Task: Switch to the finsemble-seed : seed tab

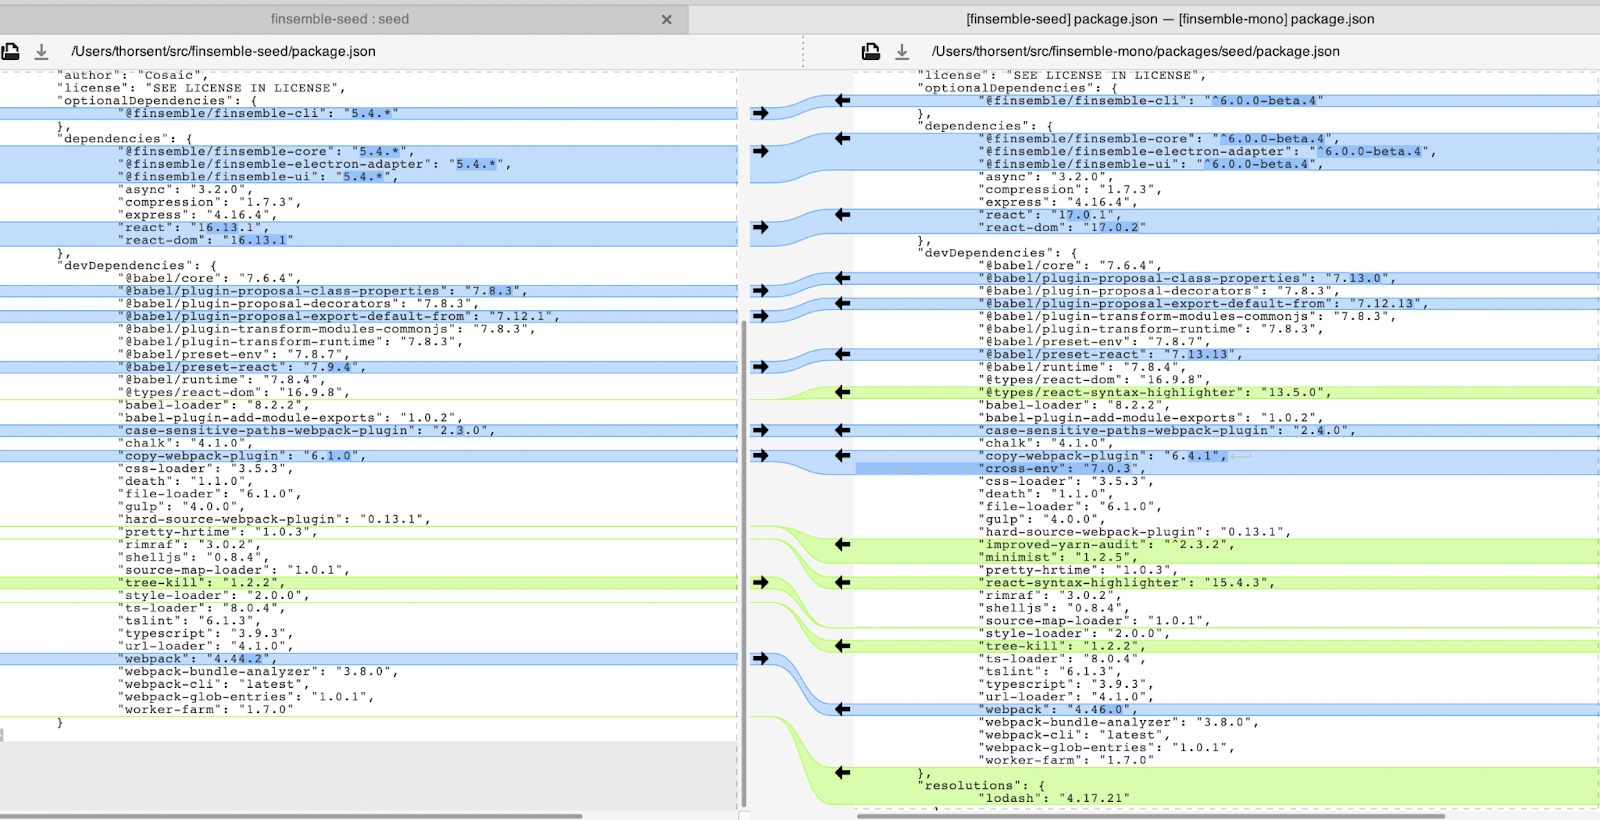Action: pos(340,19)
